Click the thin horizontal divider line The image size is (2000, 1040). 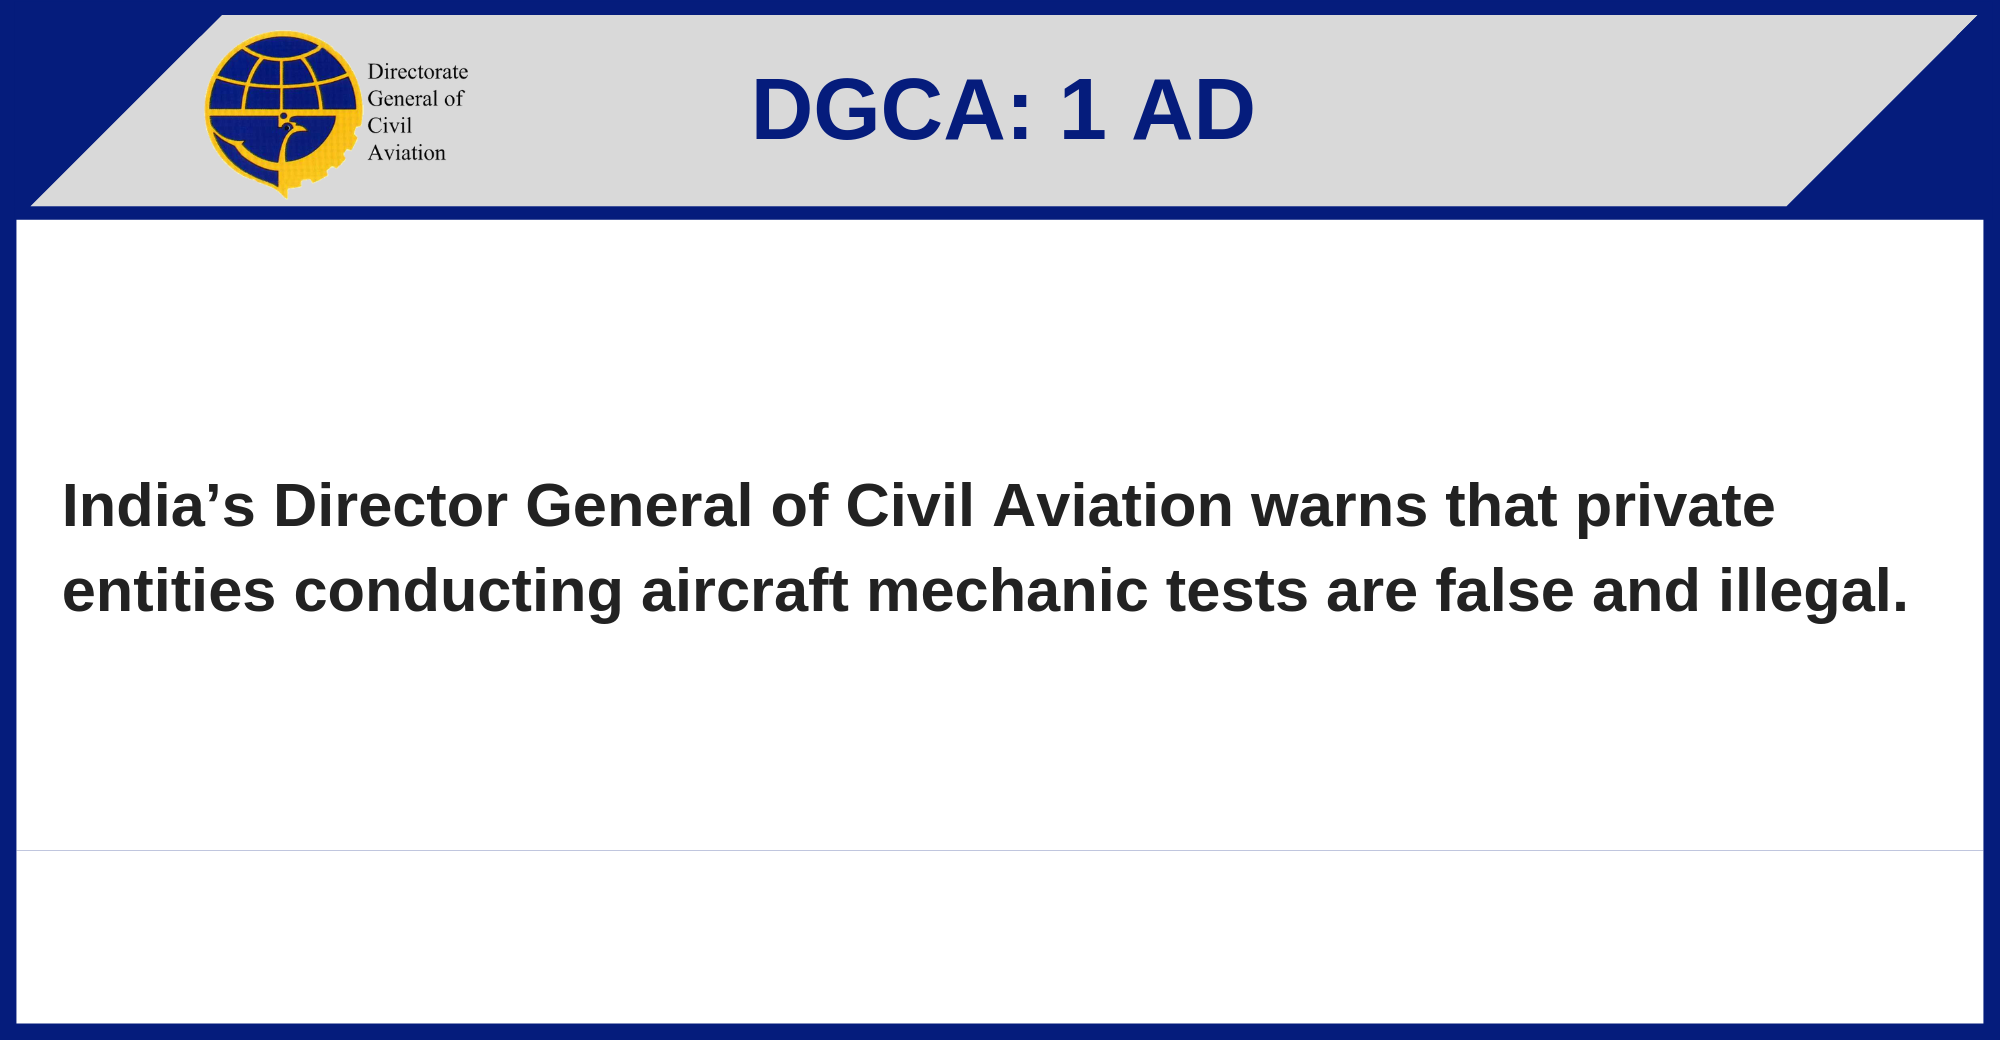pos(1000,850)
